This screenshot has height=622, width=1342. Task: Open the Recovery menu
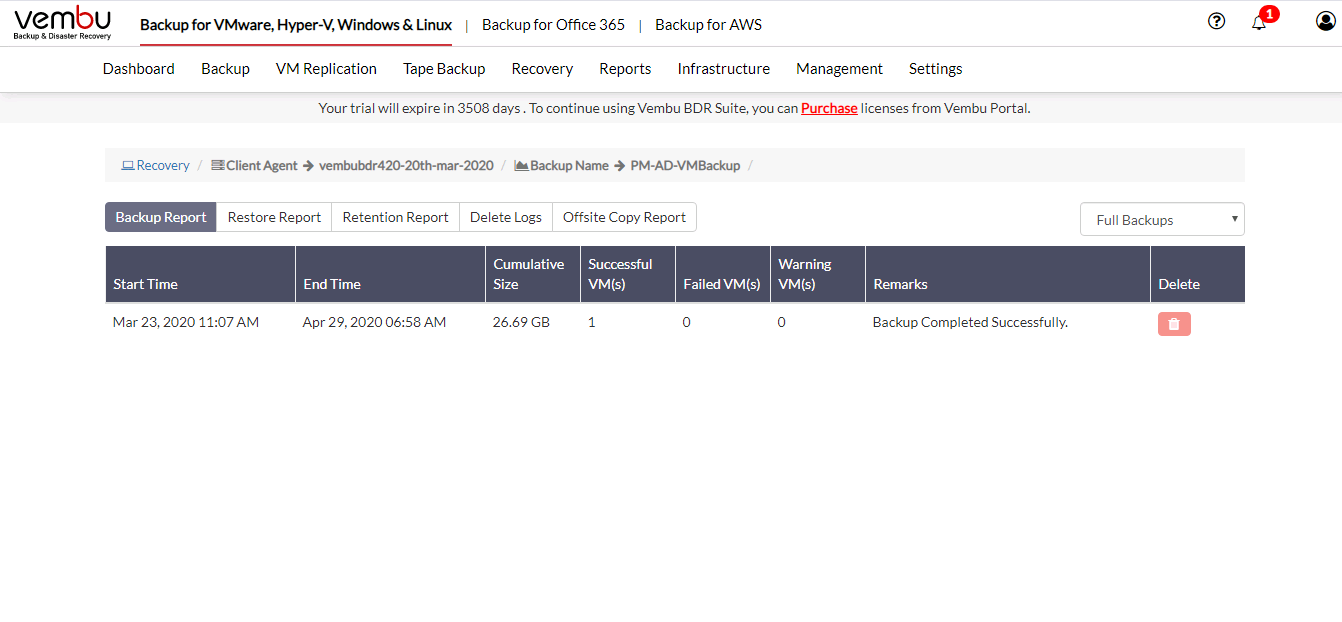(542, 69)
